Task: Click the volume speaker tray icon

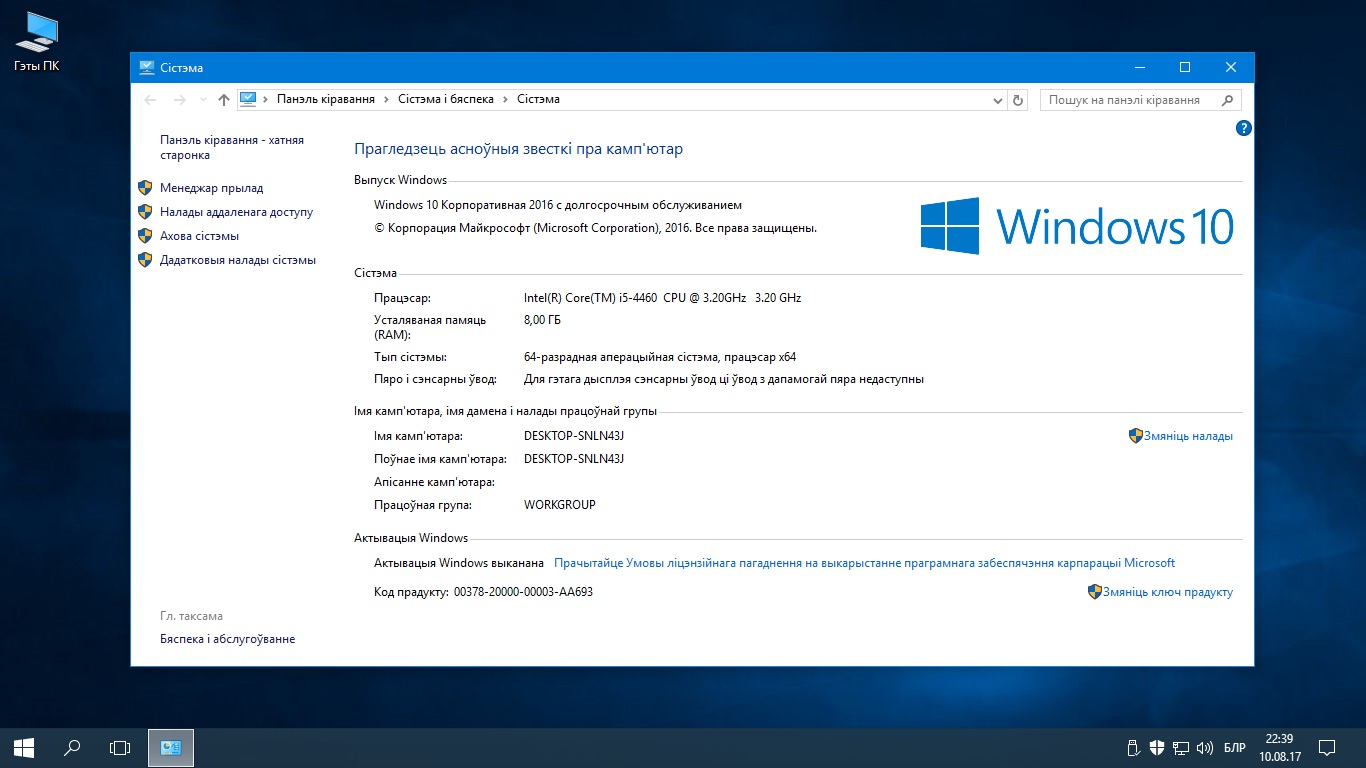Action: 1205,747
